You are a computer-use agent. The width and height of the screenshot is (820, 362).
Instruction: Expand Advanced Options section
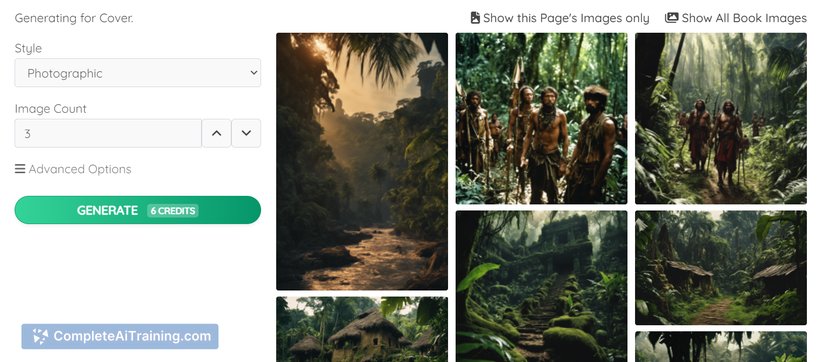pos(73,169)
